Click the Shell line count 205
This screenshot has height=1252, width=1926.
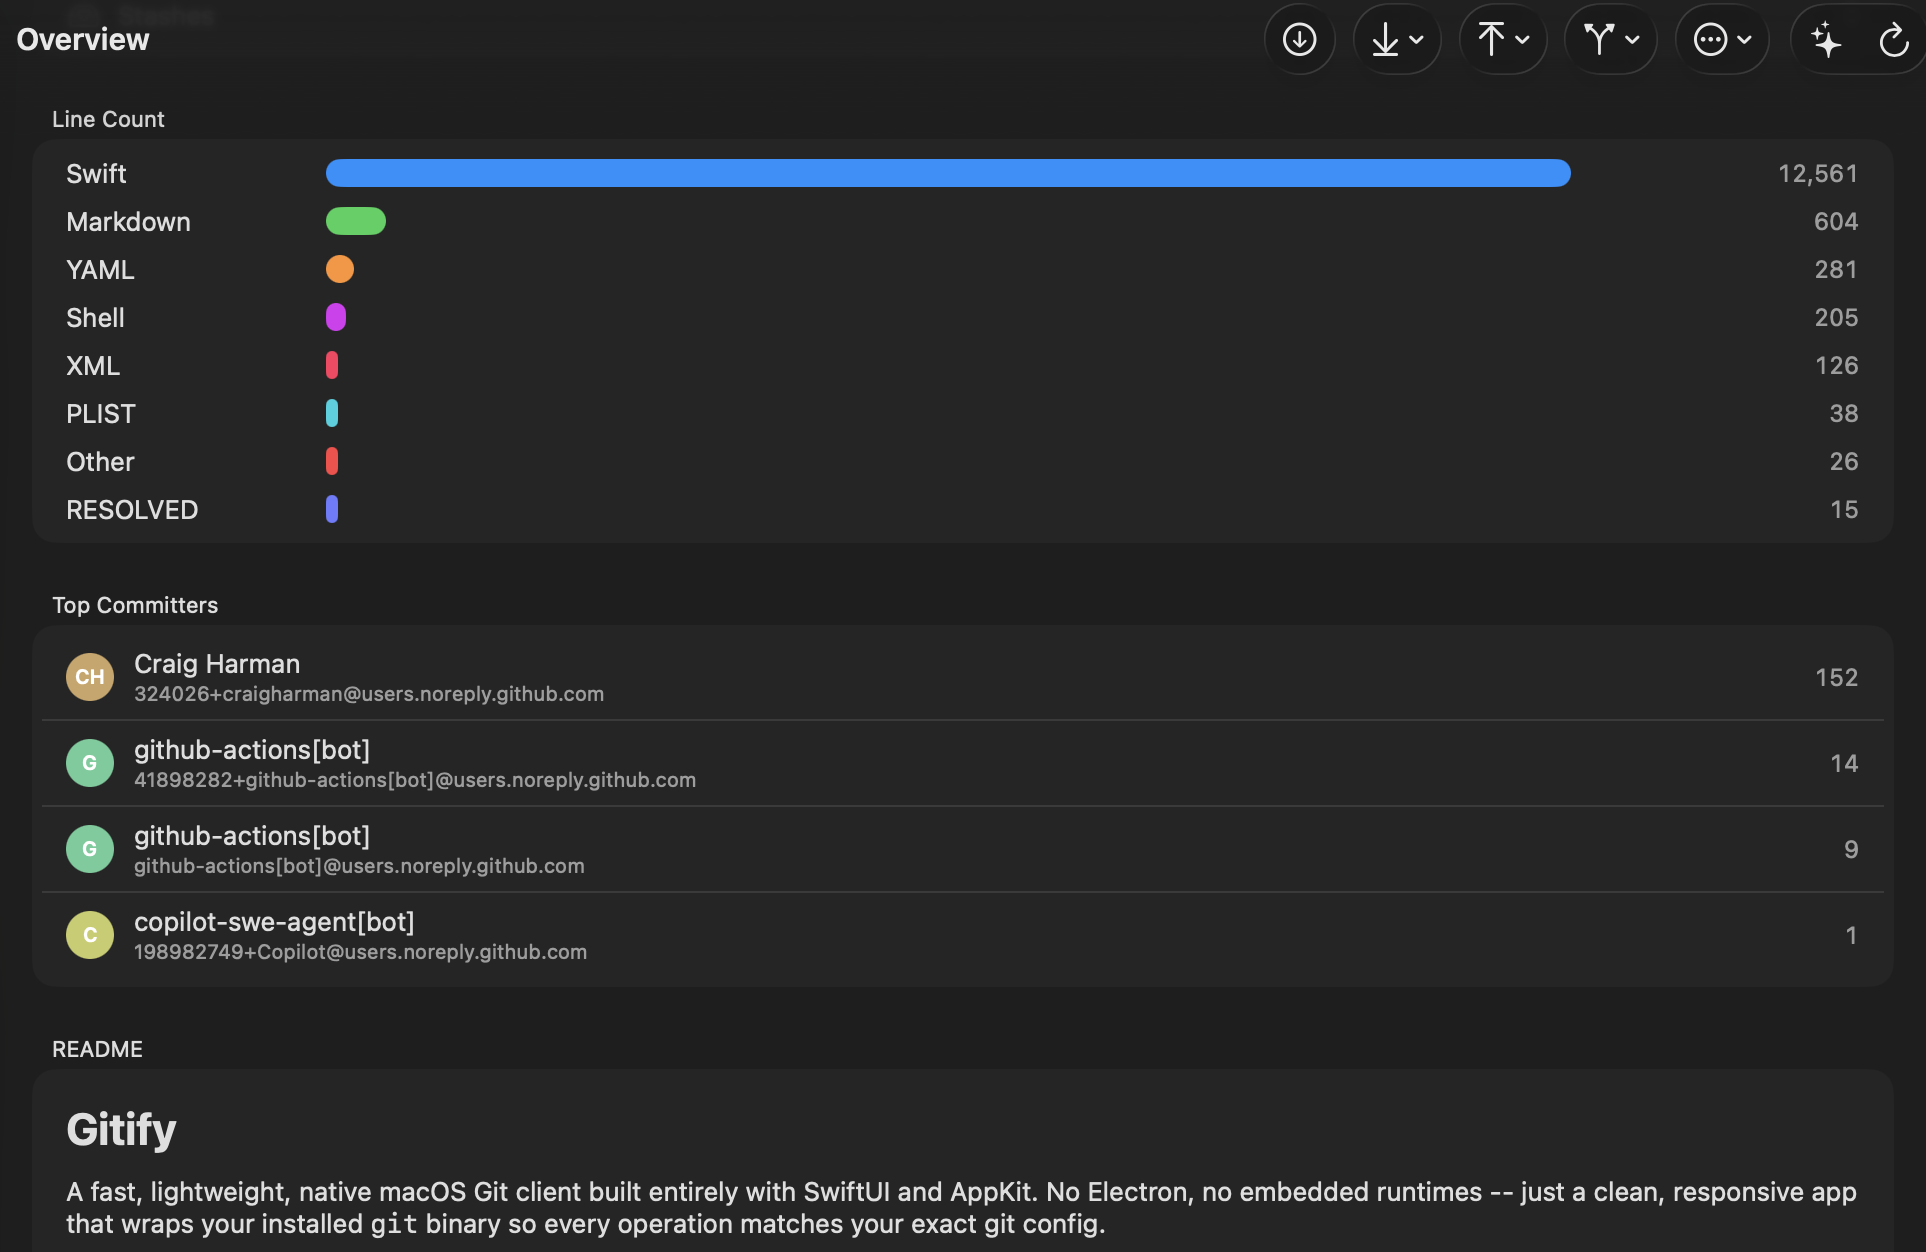[x=1836, y=318]
